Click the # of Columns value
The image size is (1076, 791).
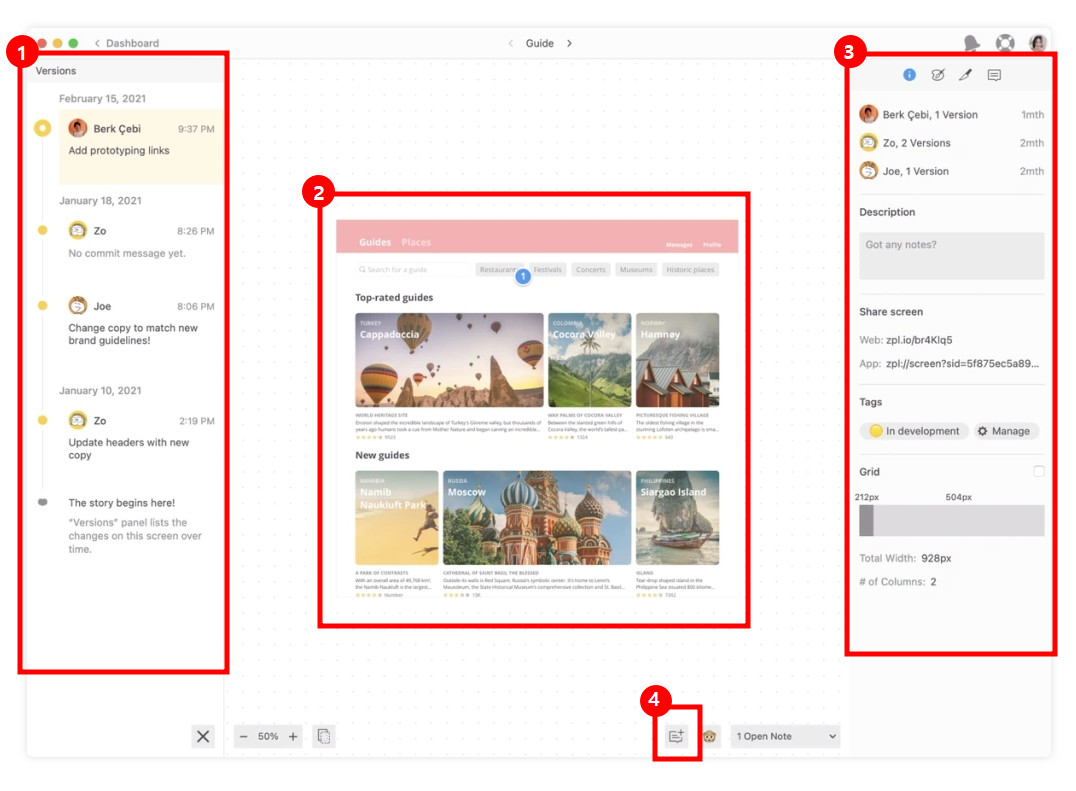933,582
